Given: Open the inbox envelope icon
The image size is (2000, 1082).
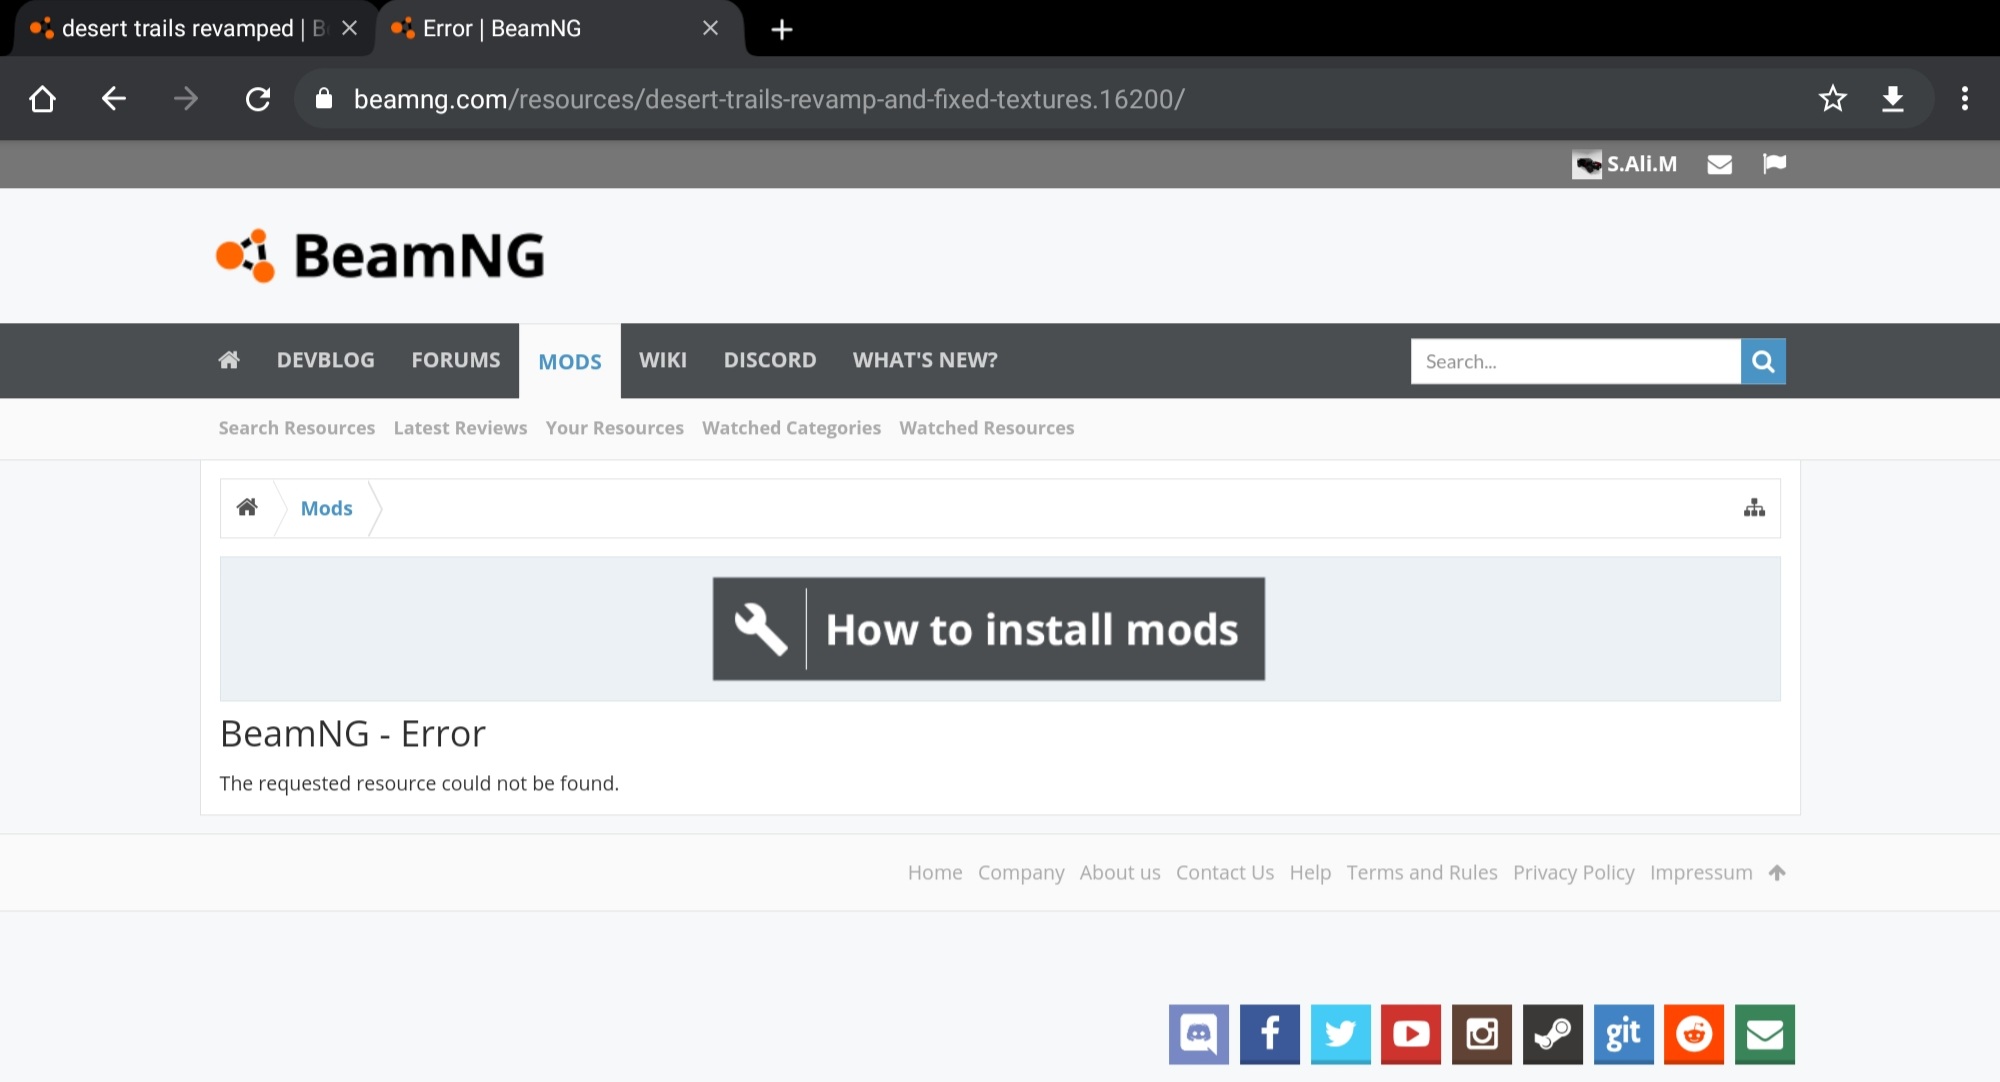Looking at the screenshot, I should 1719,164.
